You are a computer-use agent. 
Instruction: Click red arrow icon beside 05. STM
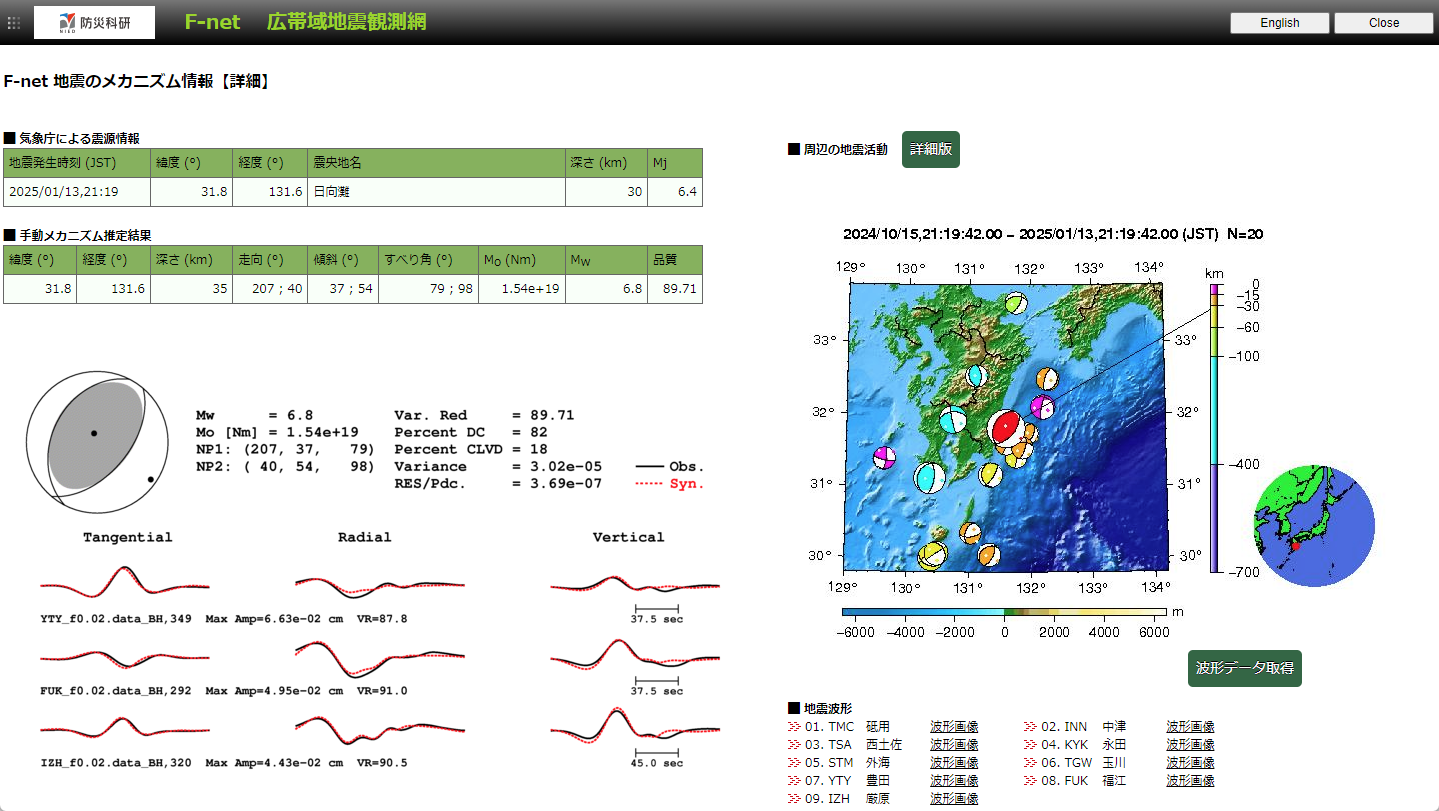795,763
